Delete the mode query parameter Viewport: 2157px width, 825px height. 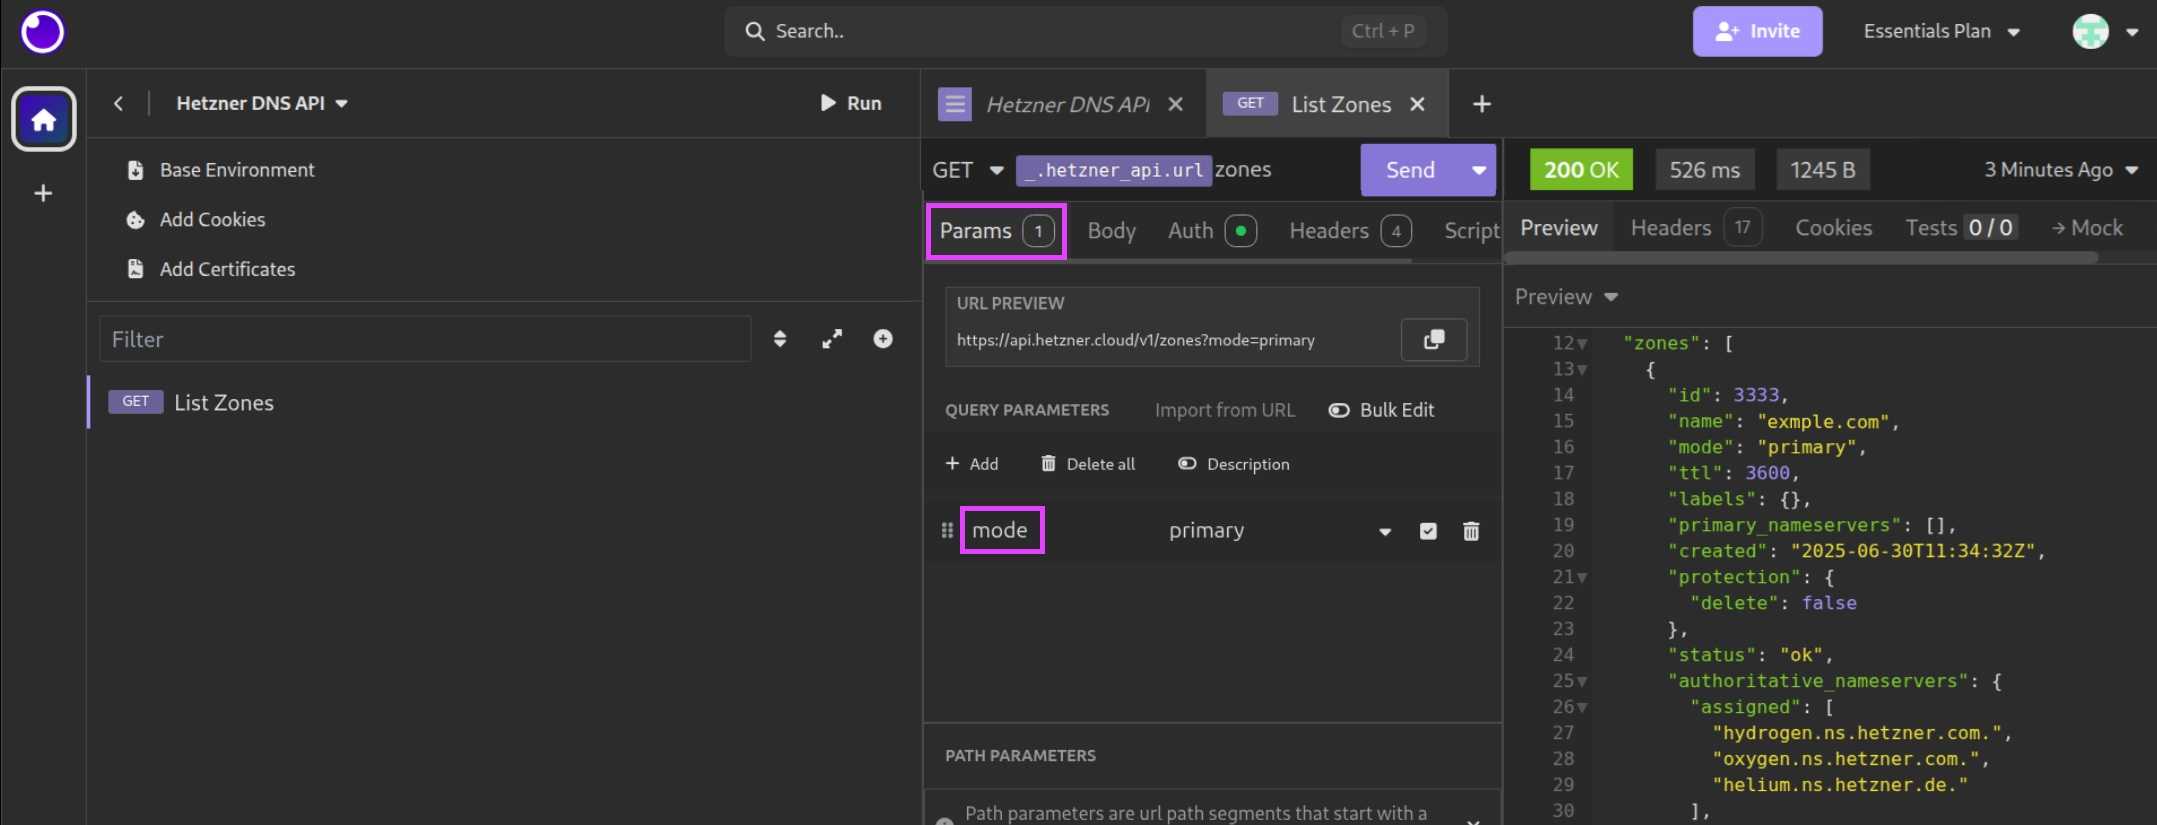pyautogui.click(x=1470, y=531)
